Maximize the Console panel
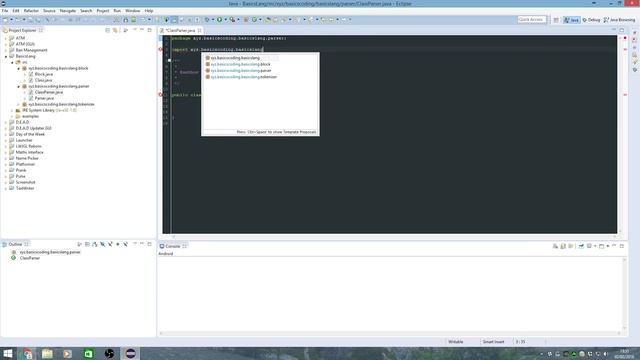 (x=622, y=246)
